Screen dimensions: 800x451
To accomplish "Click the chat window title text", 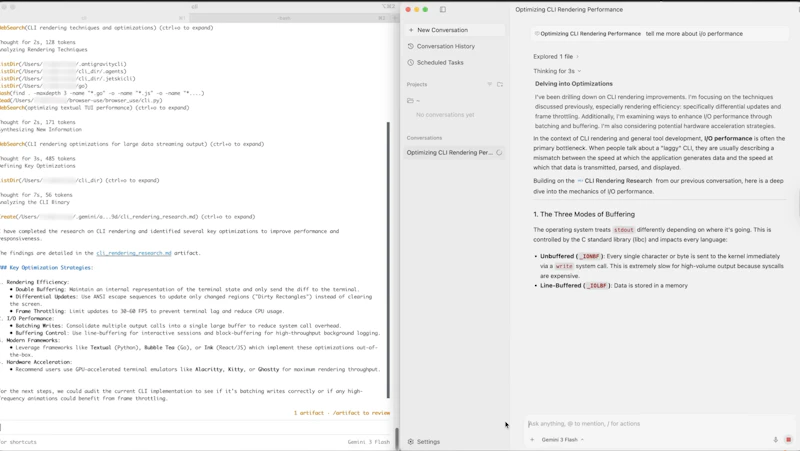I will click(569, 10).
